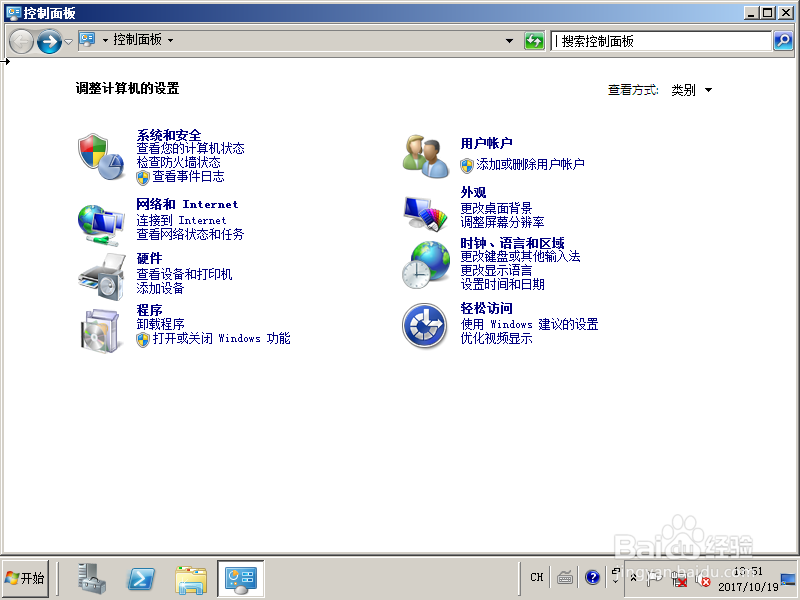Image resolution: width=800 pixels, height=600 pixels.
Task: Click 查看您的计算机状态 link
Action: pos(190,148)
